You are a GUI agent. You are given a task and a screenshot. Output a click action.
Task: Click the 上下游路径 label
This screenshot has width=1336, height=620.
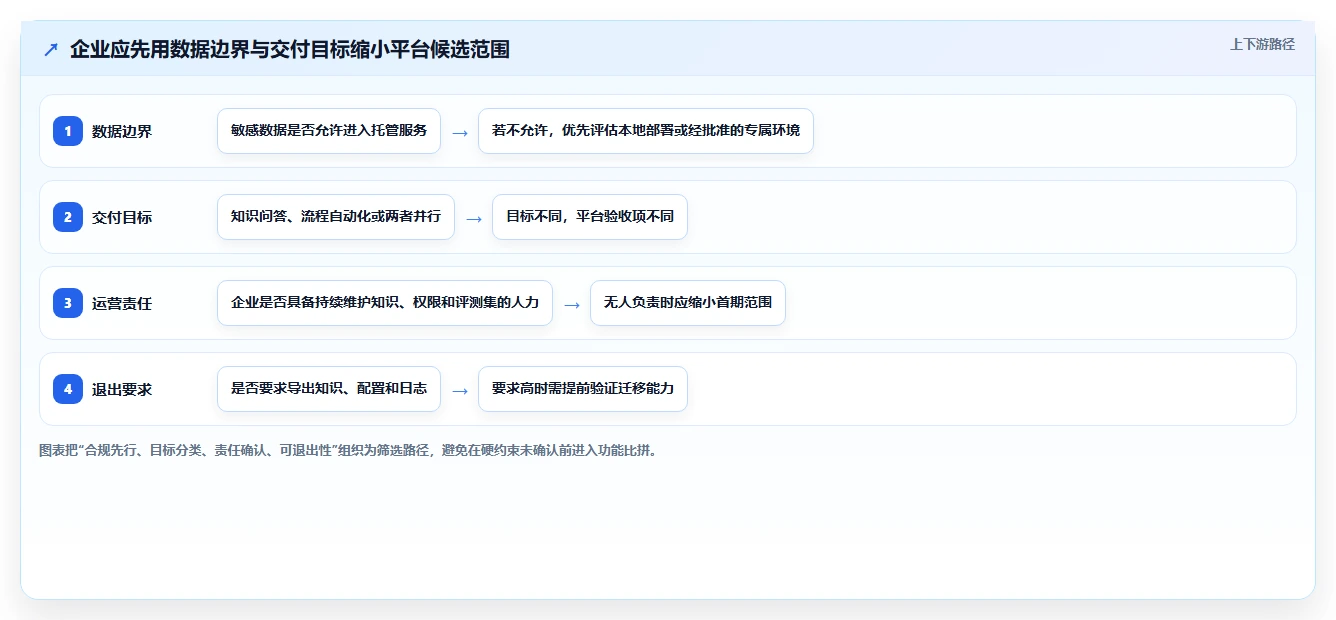click(1262, 44)
